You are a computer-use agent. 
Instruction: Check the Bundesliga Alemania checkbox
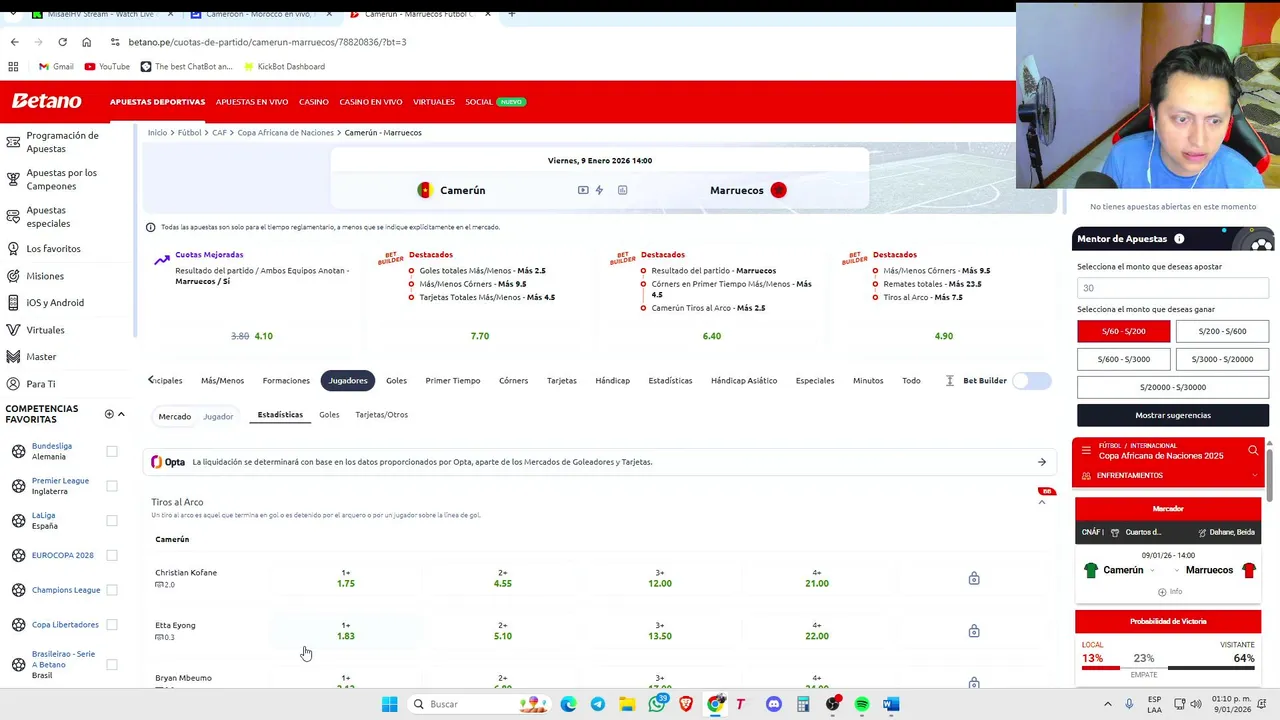pyautogui.click(x=112, y=451)
